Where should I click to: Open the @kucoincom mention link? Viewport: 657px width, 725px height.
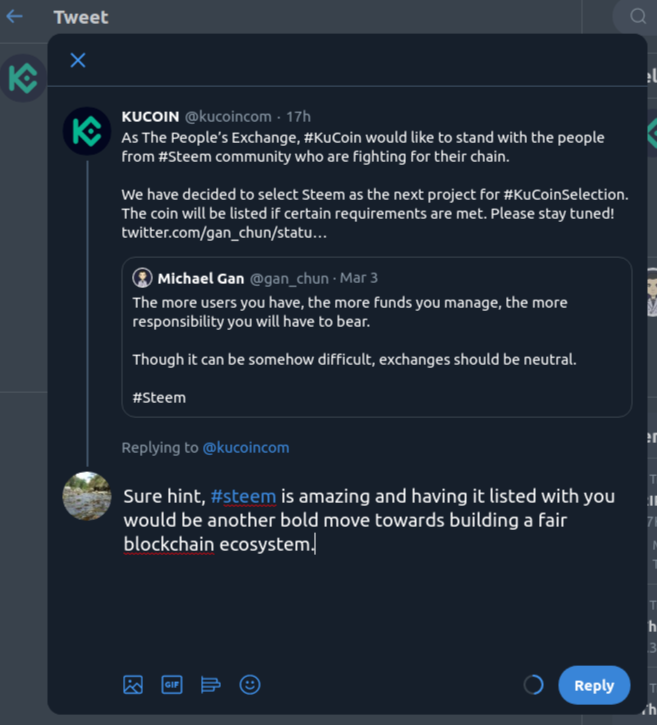coord(246,448)
